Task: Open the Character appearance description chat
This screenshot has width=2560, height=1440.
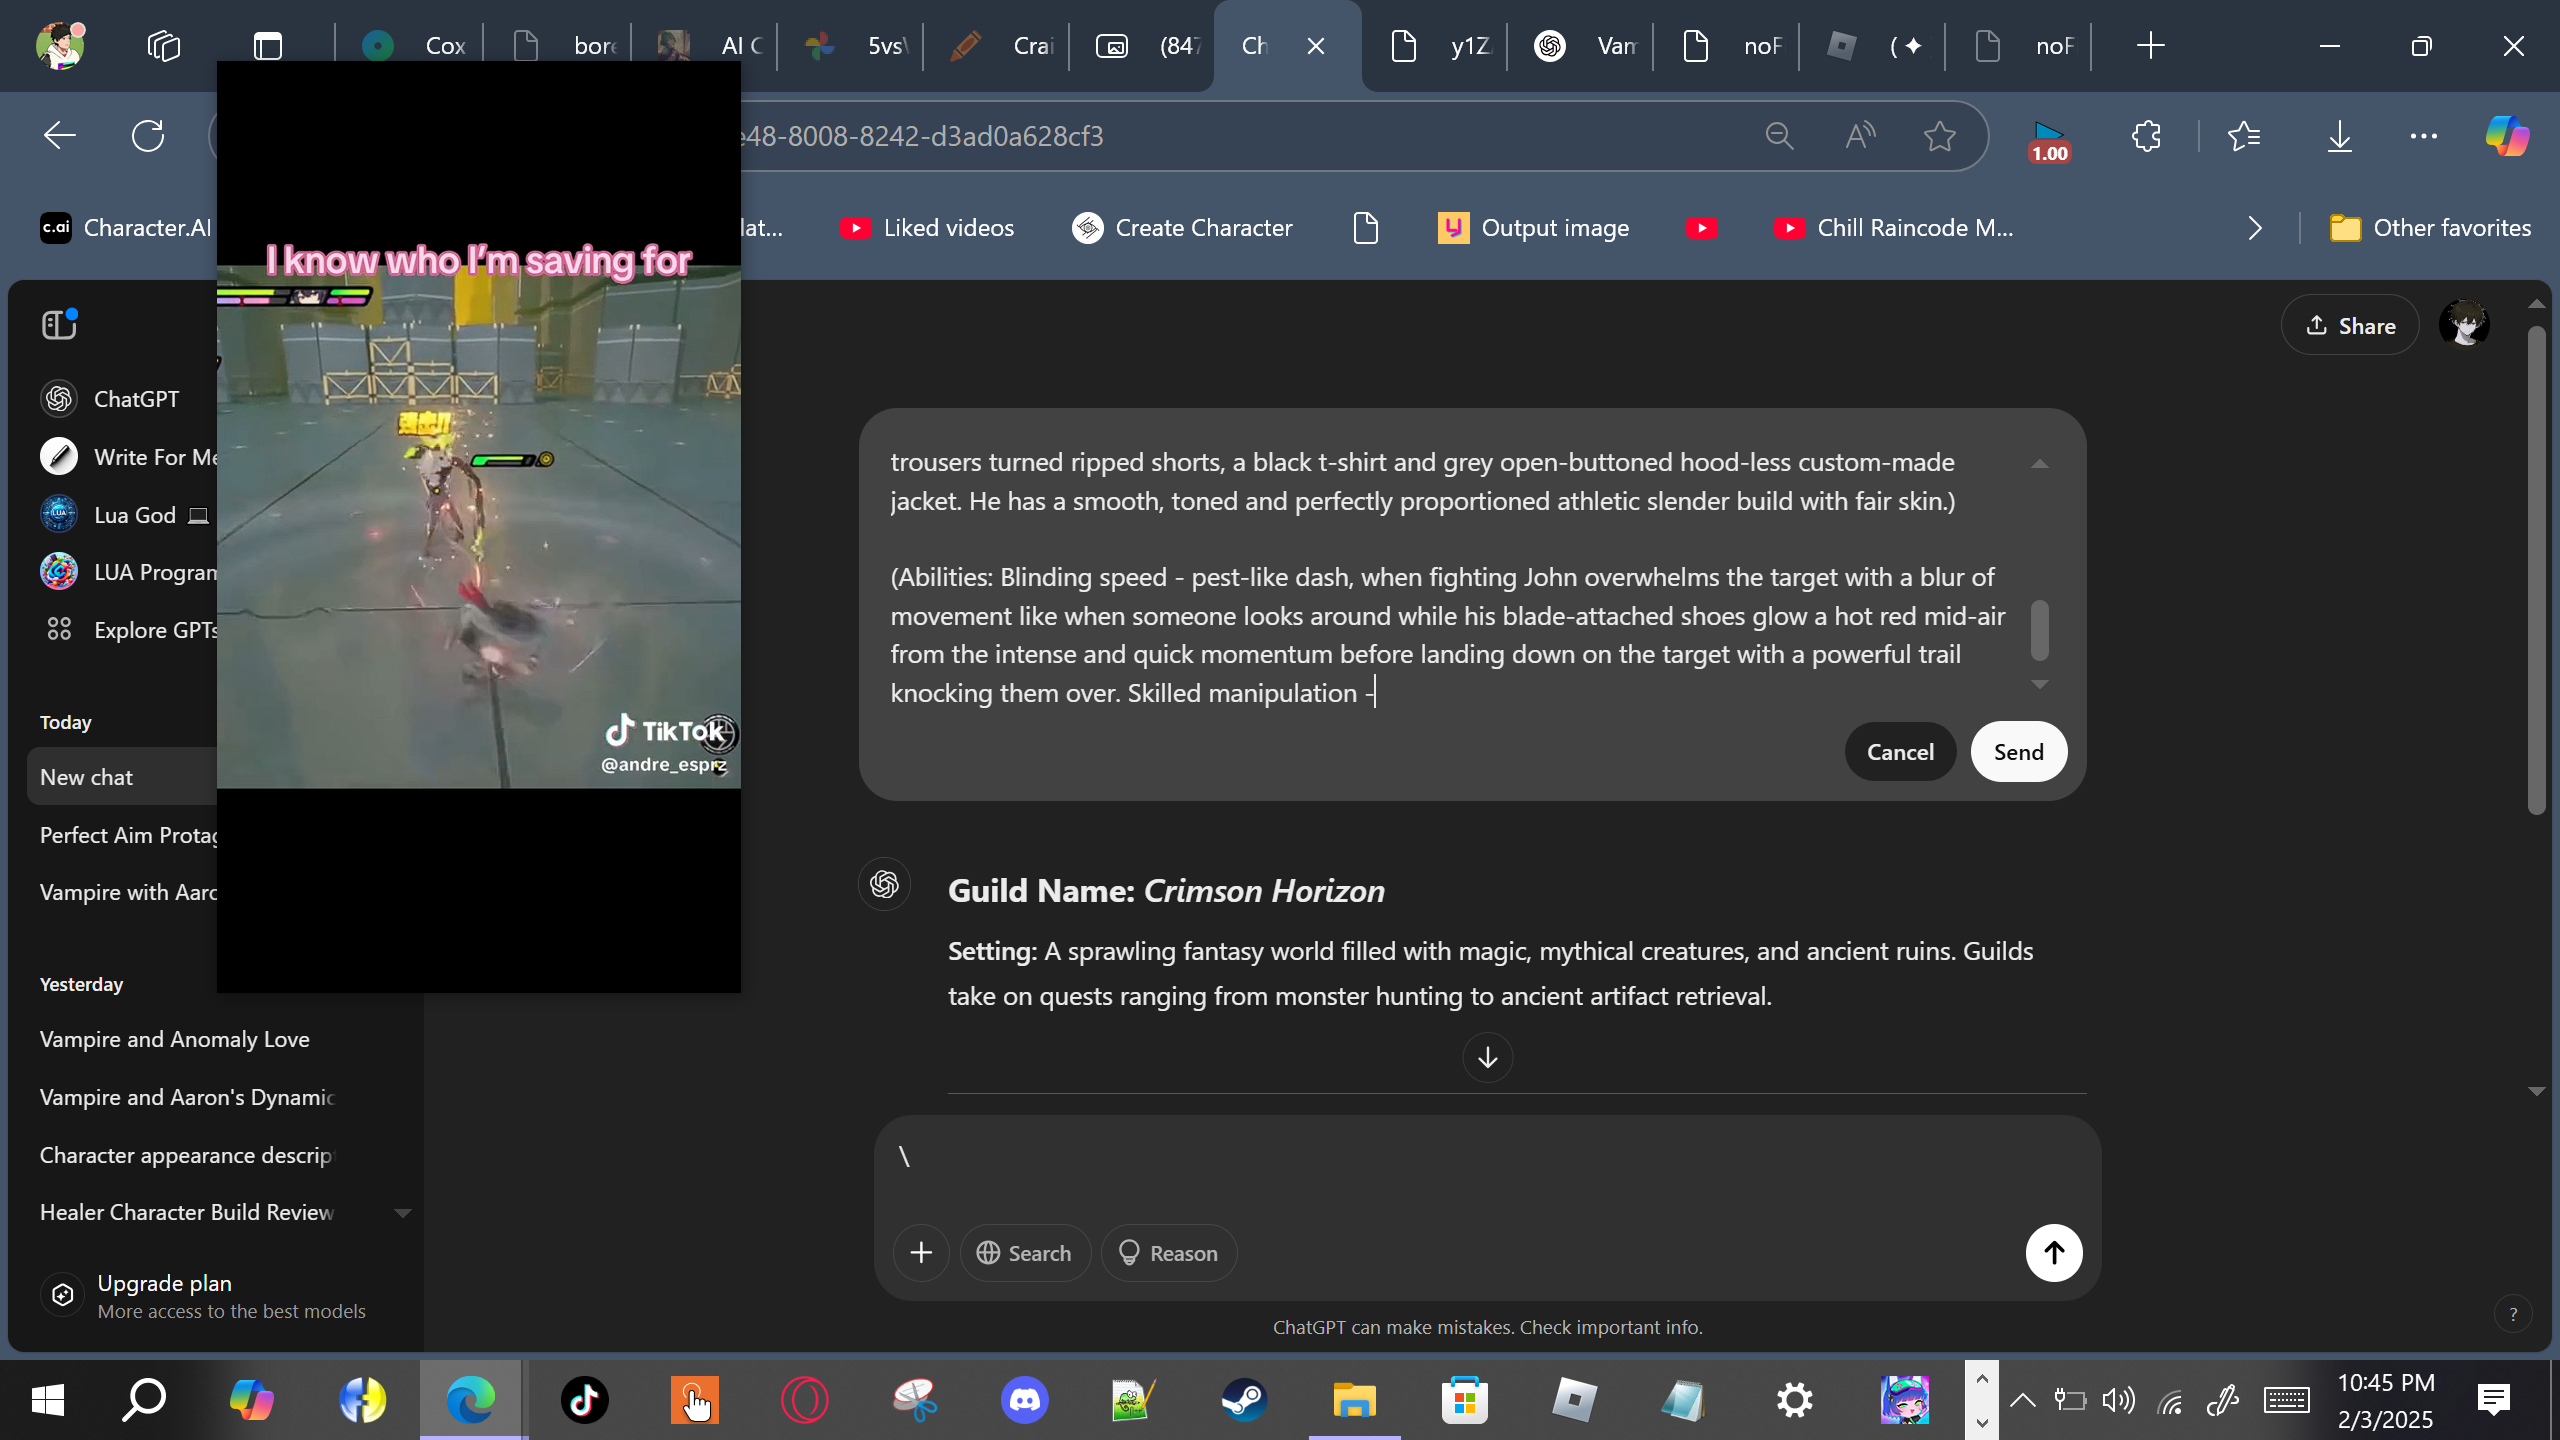Action: pos(186,1155)
